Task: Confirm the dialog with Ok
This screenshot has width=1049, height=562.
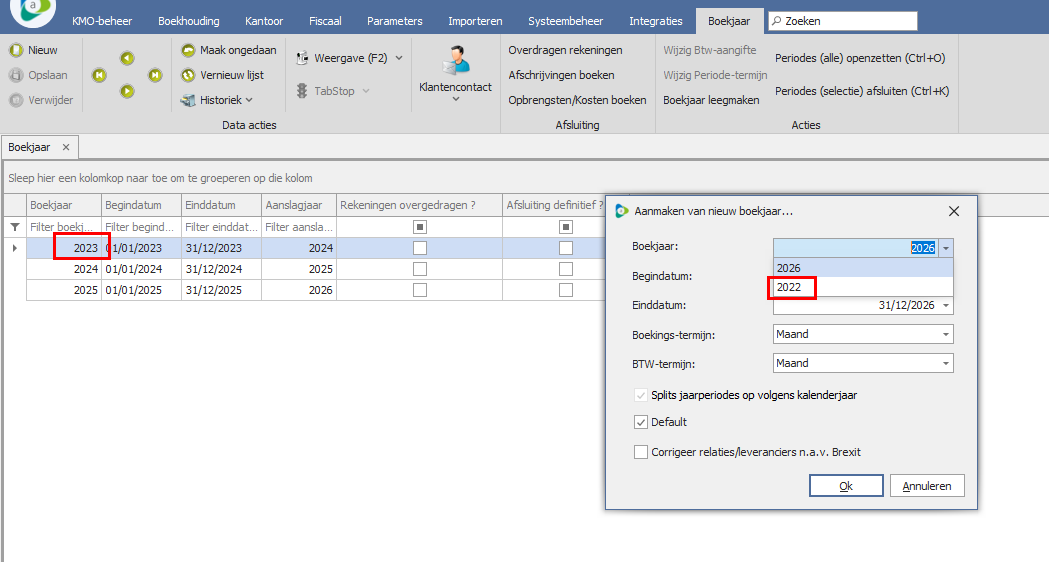Action: click(x=845, y=486)
